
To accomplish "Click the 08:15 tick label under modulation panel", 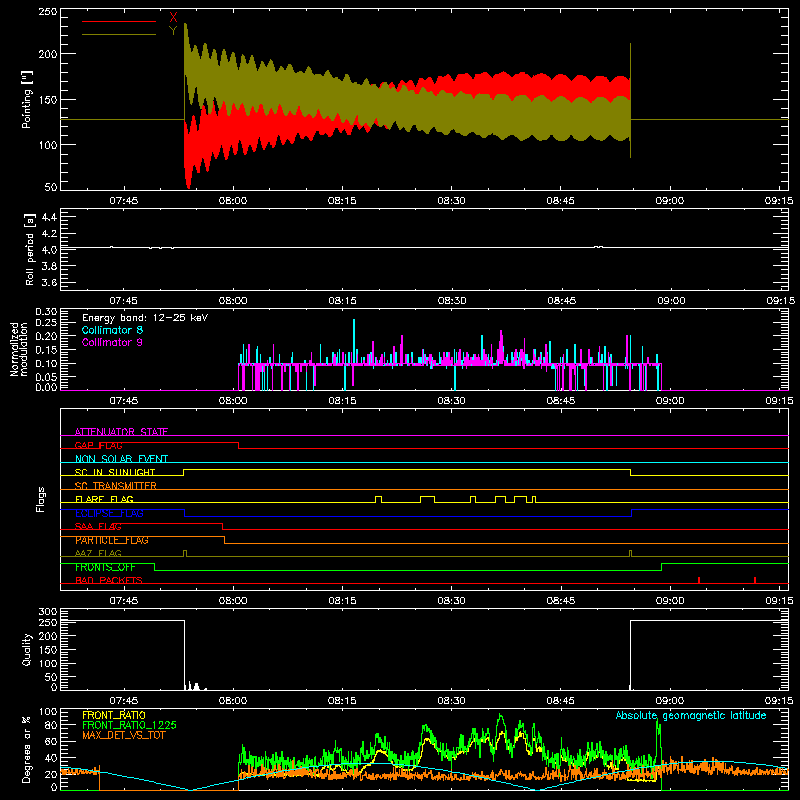I will point(342,401).
